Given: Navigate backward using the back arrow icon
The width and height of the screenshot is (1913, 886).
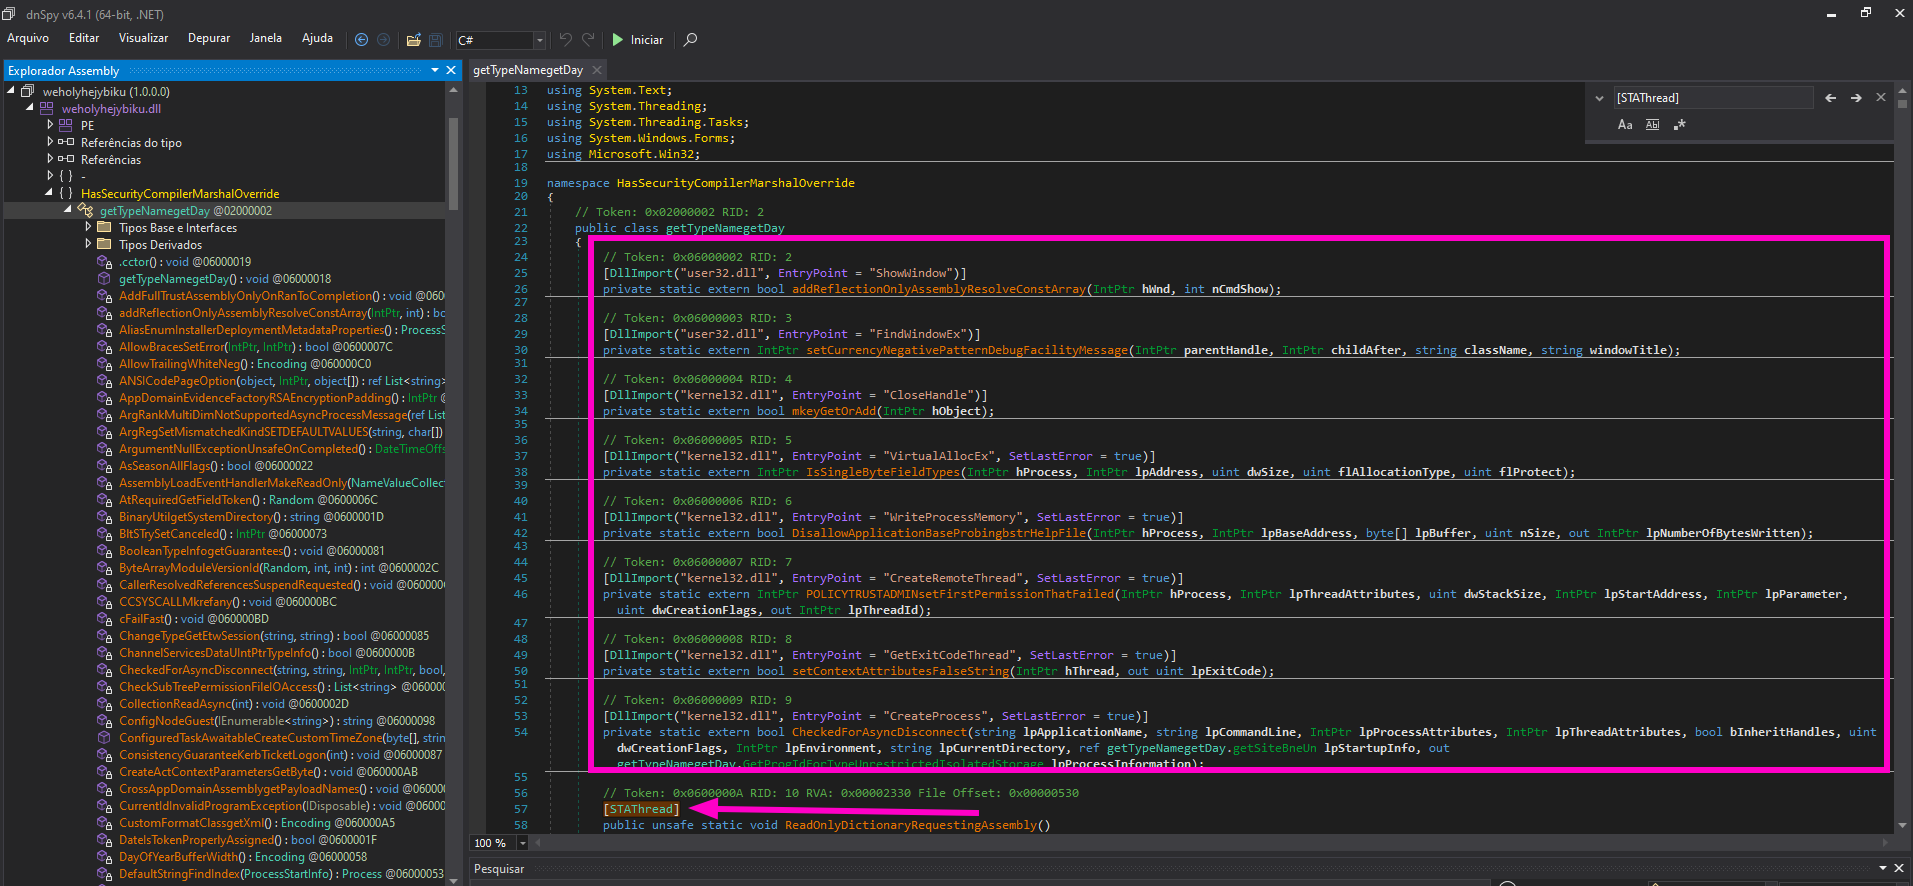Looking at the screenshot, I should point(362,40).
